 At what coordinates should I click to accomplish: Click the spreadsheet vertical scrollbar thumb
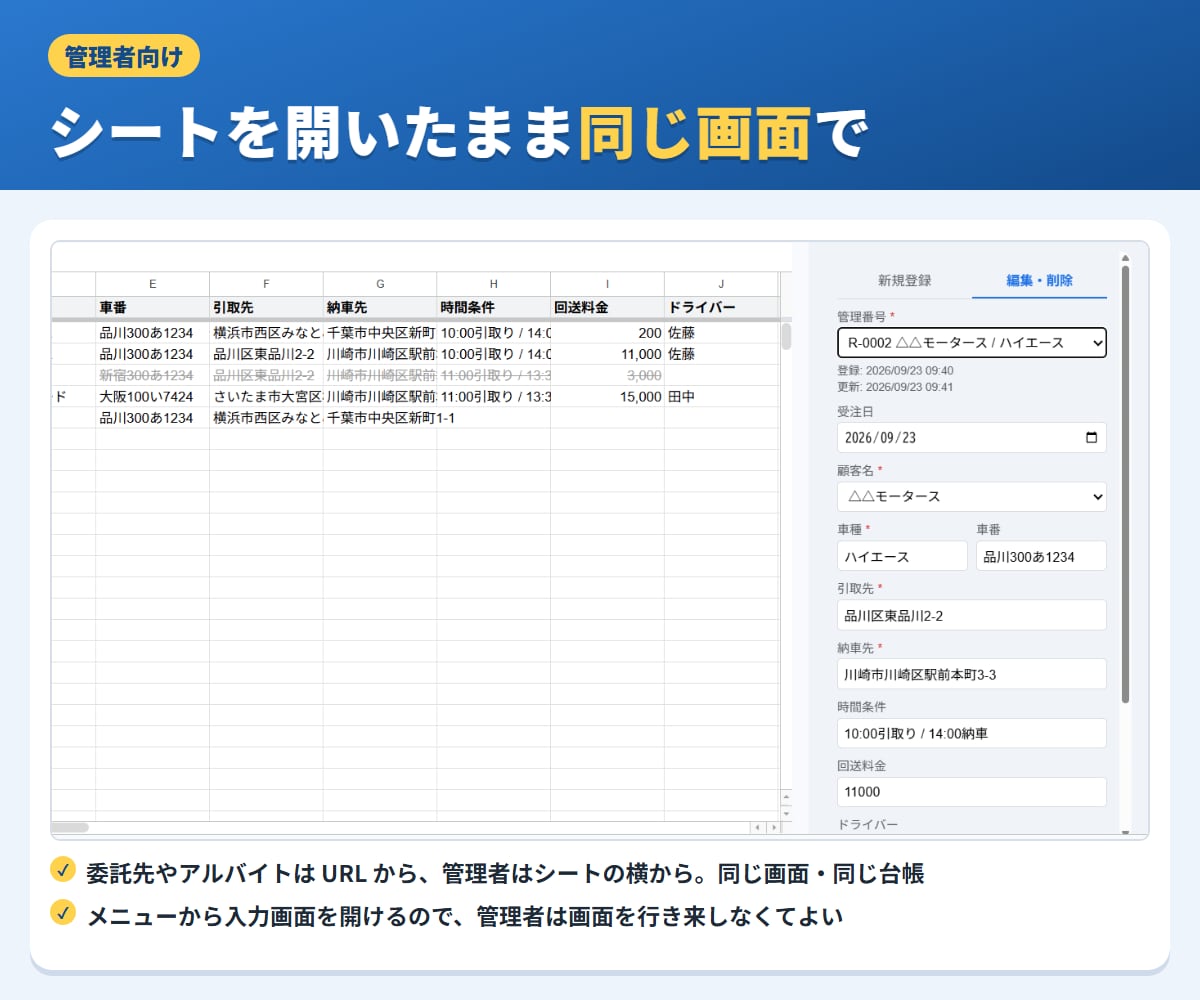[786, 336]
